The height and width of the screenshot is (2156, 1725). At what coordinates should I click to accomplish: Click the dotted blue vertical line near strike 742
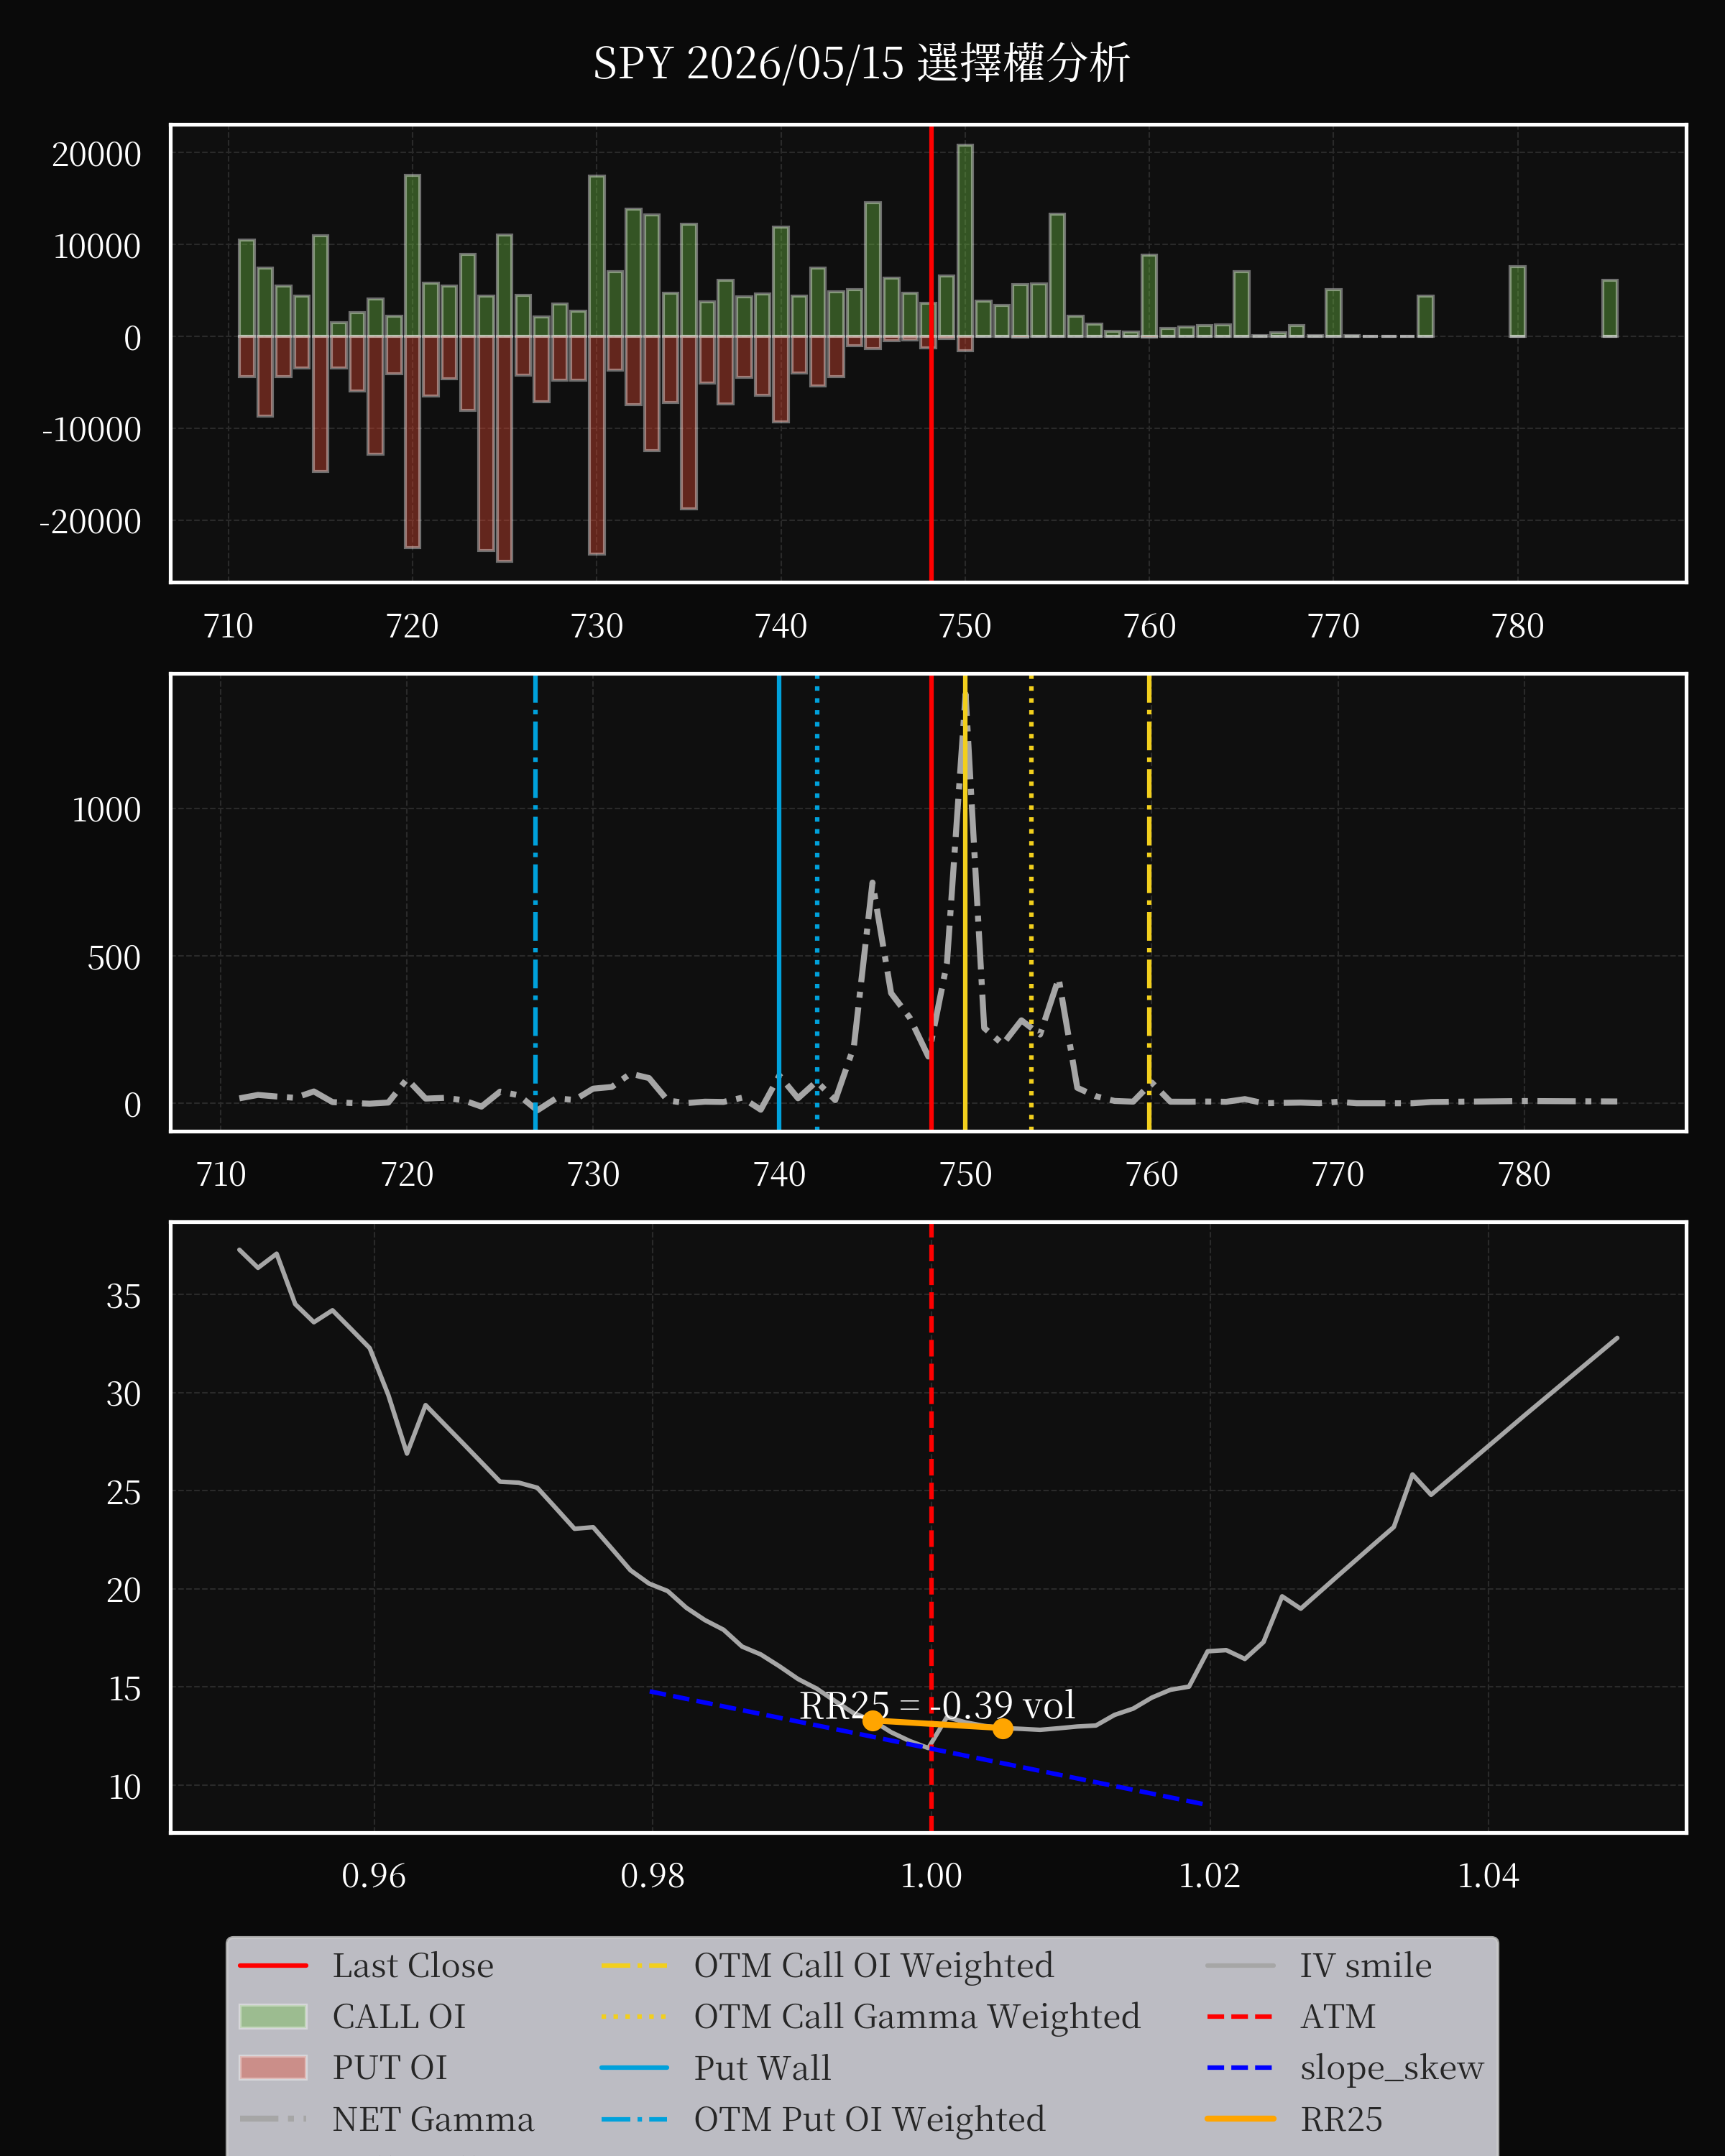coord(817,902)
